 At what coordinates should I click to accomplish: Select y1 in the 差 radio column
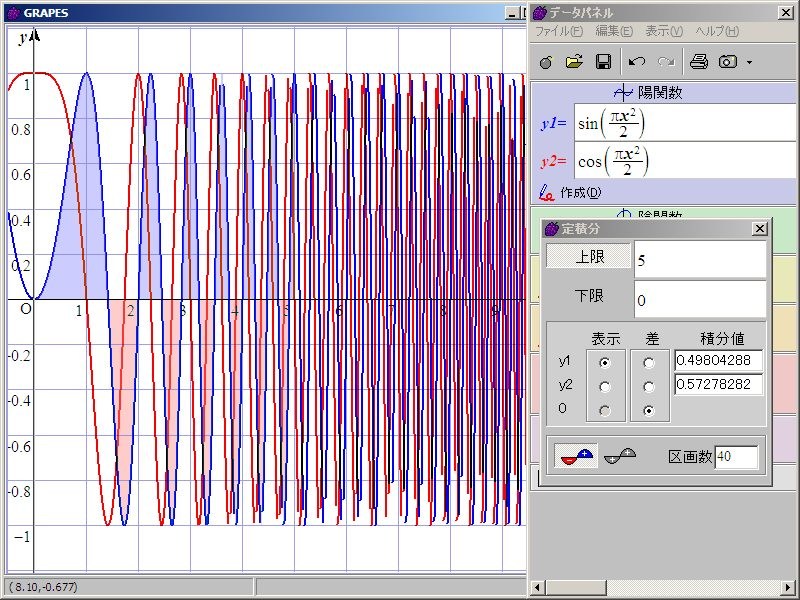(650, 363)
